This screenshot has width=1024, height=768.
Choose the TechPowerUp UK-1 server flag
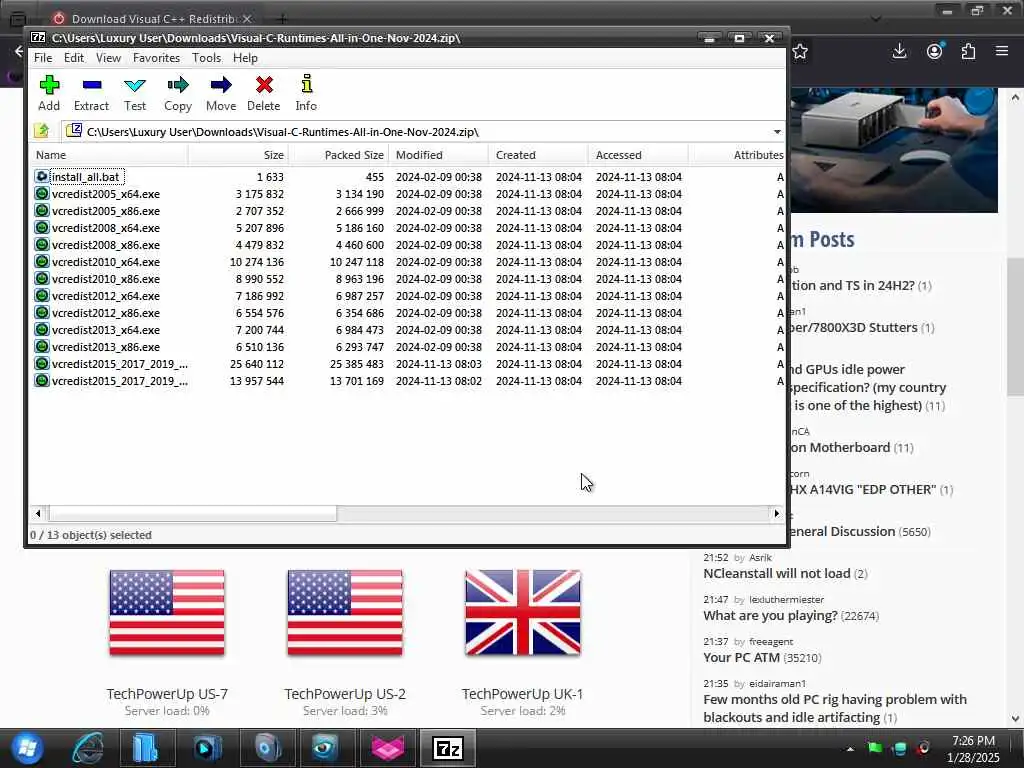522,613
